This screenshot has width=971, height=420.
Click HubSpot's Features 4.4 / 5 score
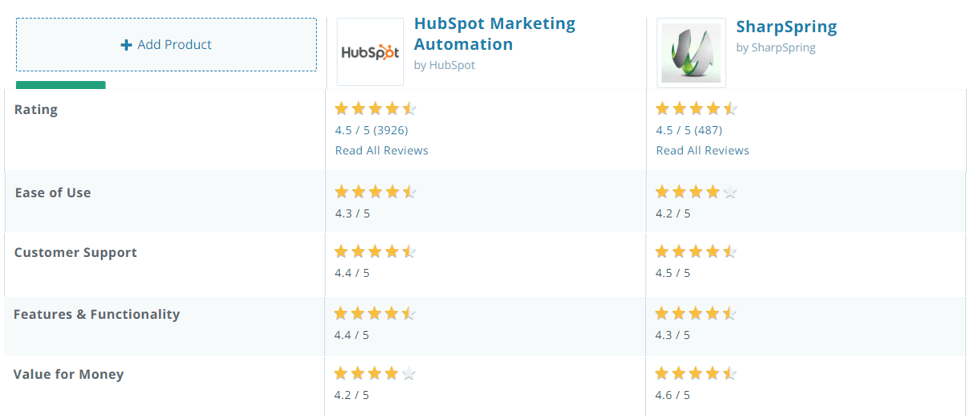point(352,335)
